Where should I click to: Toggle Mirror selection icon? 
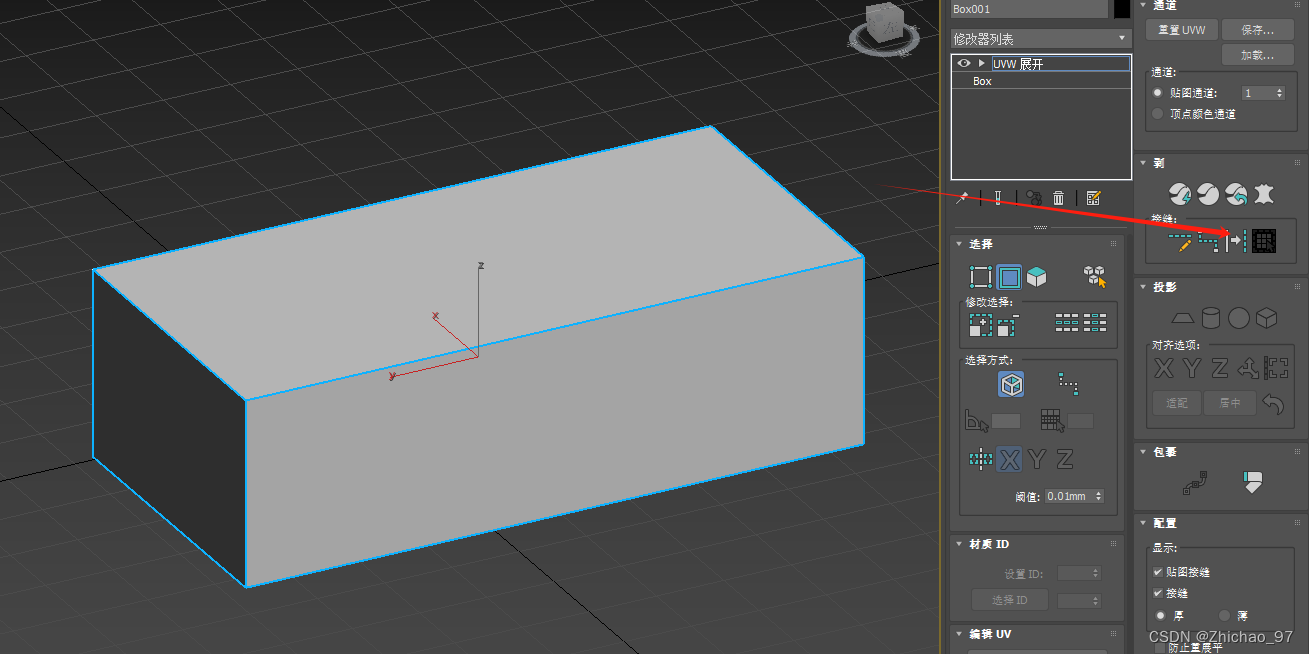tap(981, 459)
